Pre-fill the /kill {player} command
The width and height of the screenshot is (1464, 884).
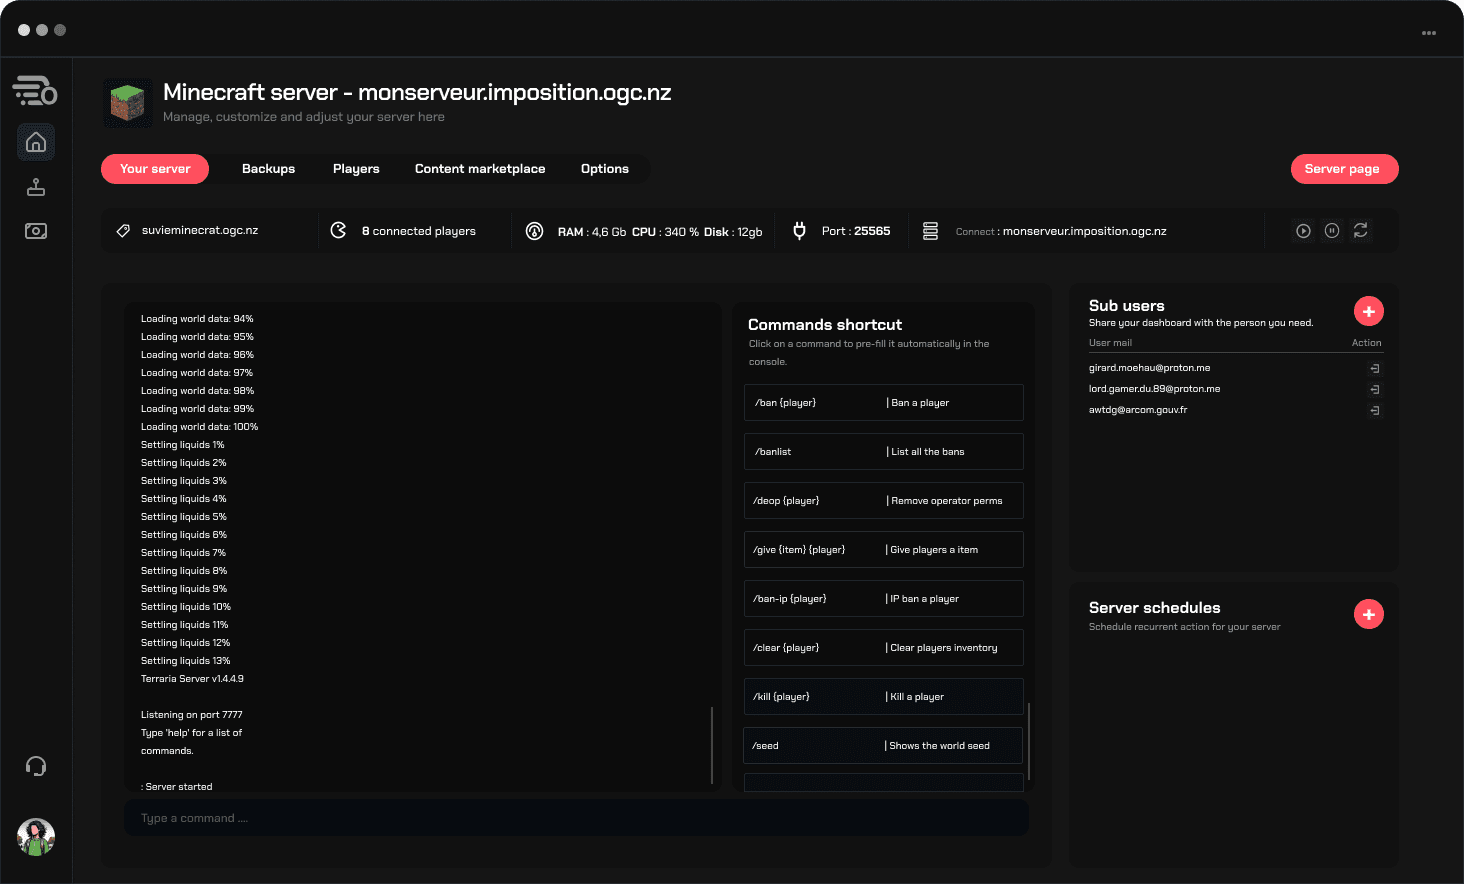pyautogui.click(x=884, y=697)
